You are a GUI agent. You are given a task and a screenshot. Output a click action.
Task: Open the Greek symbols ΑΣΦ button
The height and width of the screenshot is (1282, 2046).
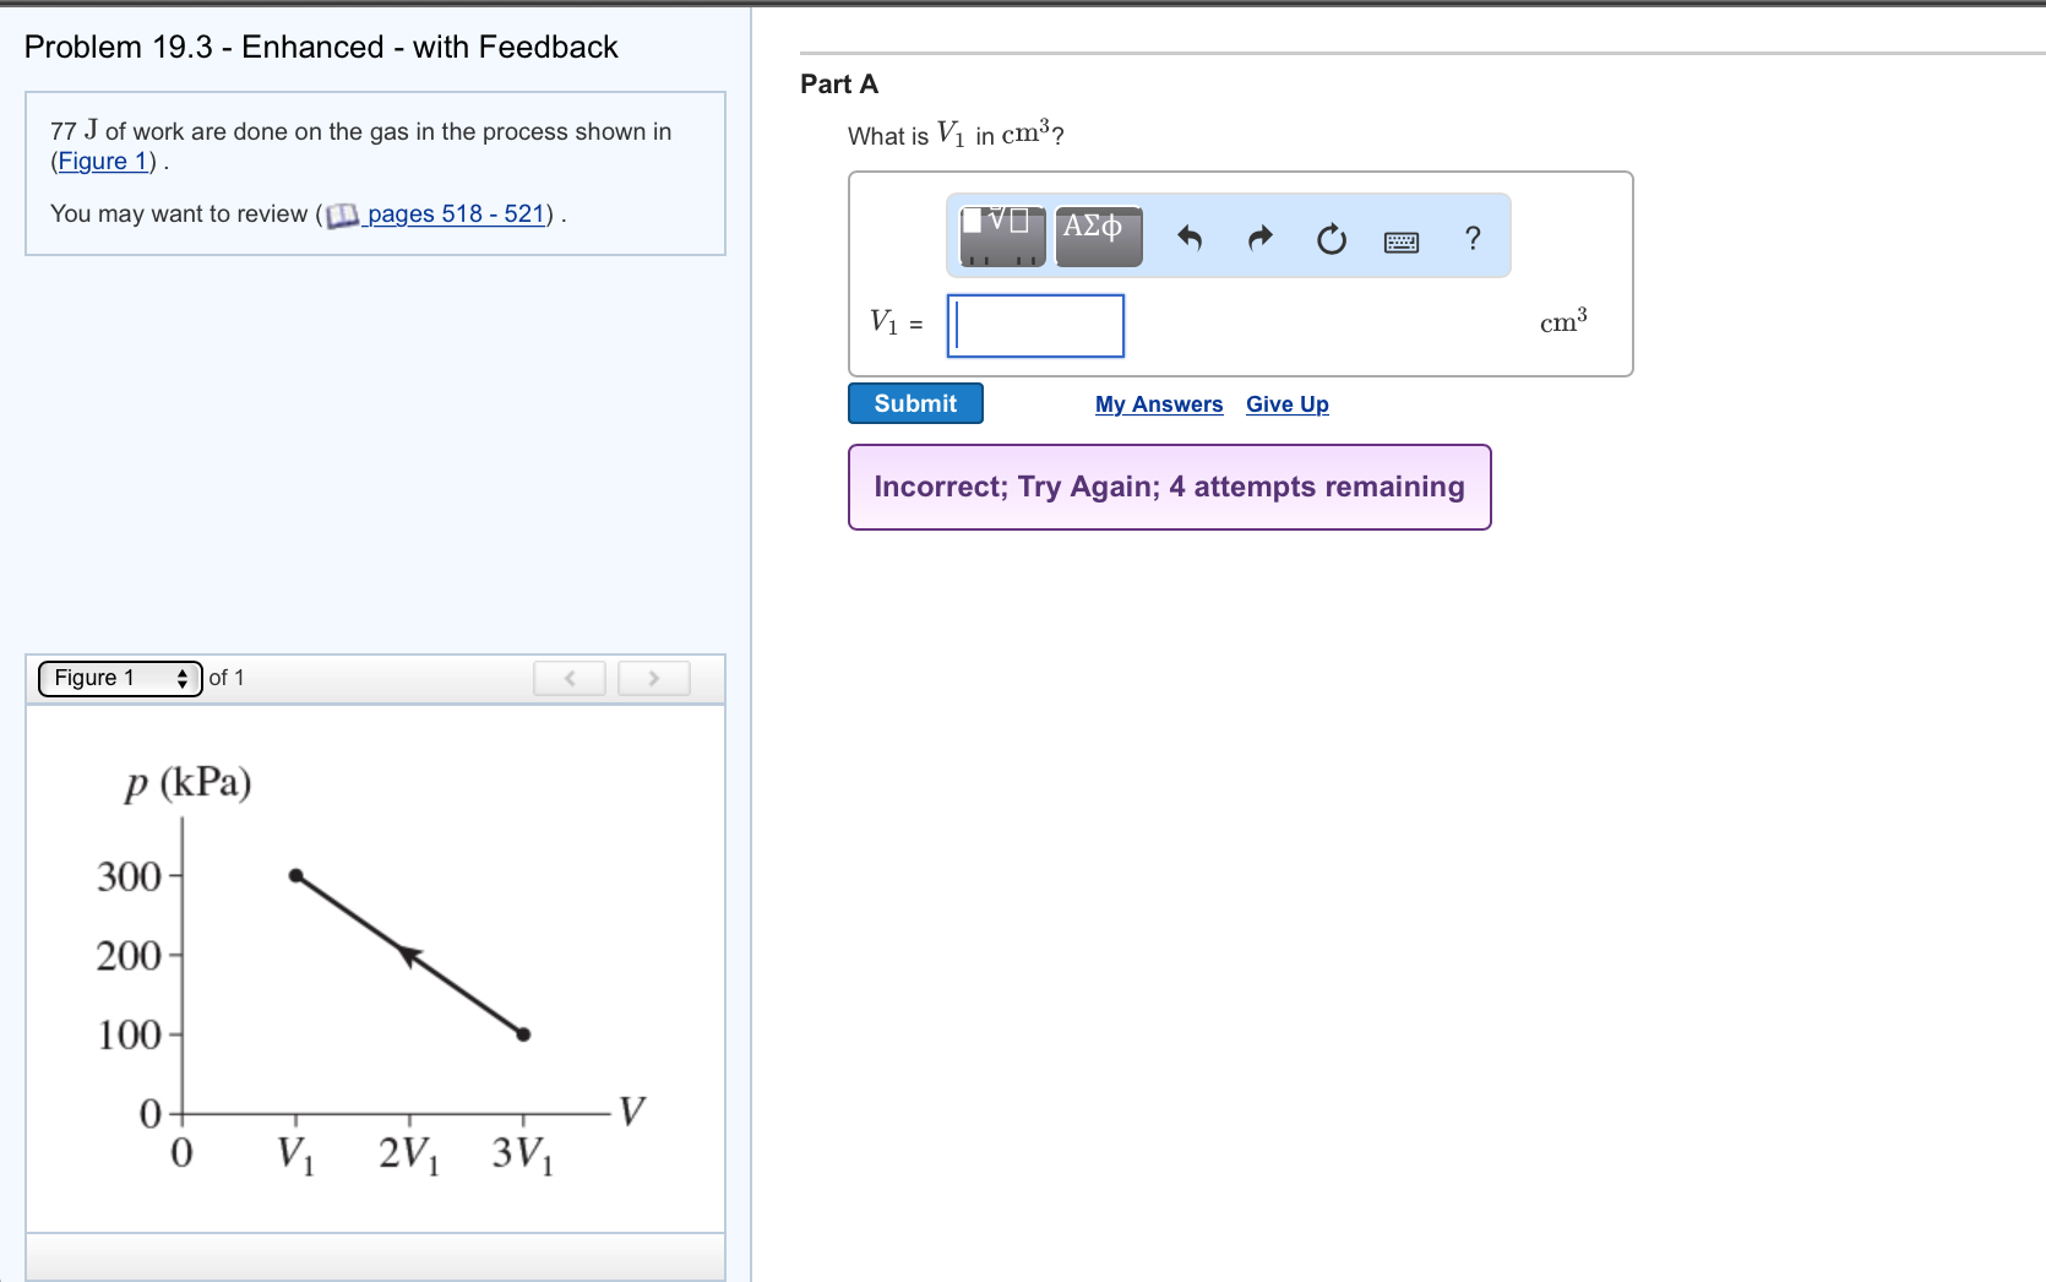[x=1098, y=236]
